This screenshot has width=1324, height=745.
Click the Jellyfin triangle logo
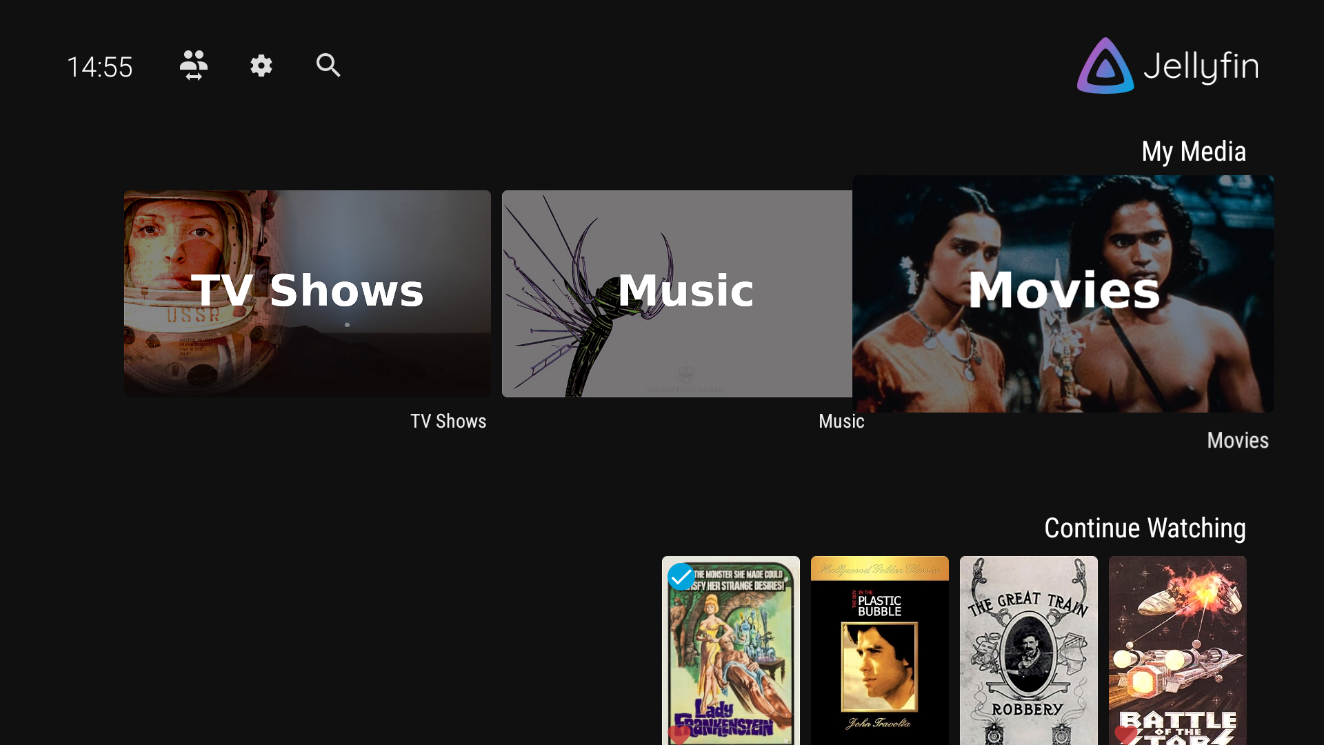pos(1105,67)
